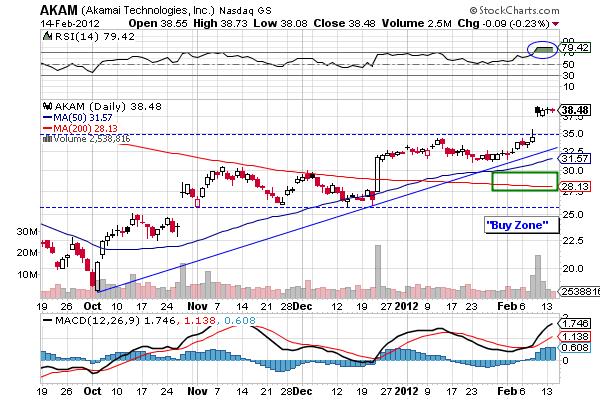The image size is (600, 400).
Task: Click the 30 level label on RSI axis
Action: (568, 75)
